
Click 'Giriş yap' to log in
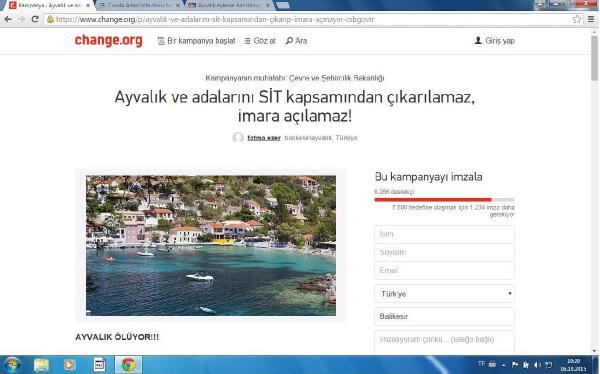(495, 41)
